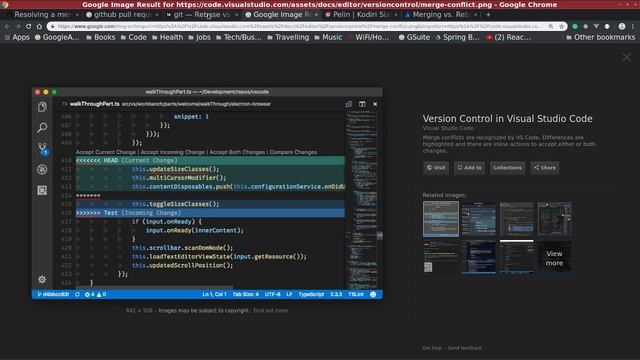The height and width of the screenshot is (360, 640).
Task: Select third related image in bottom row
Action: 517,256
